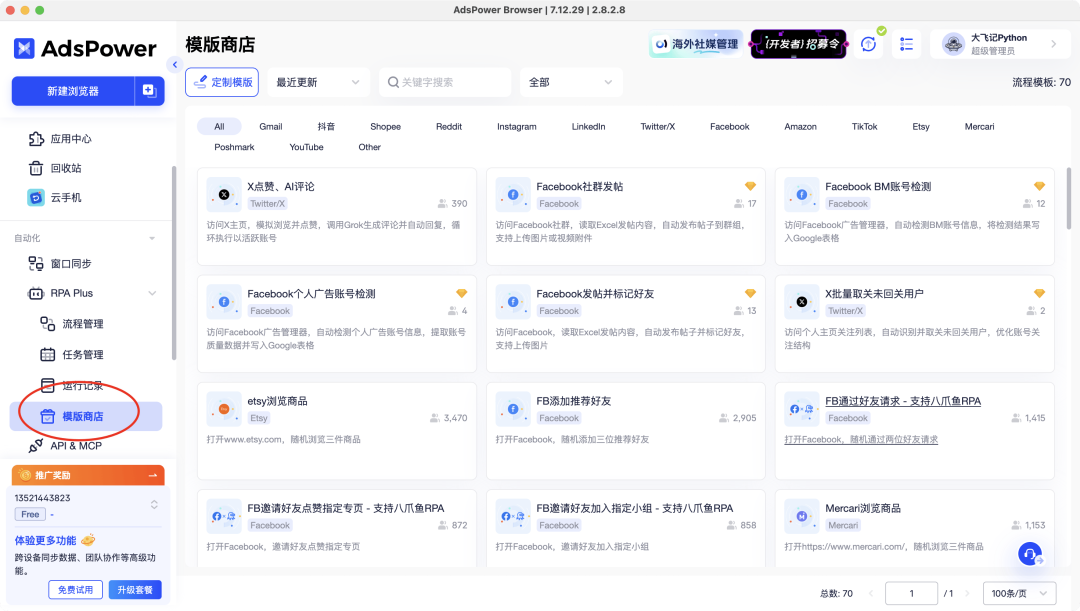
Task: Select the Other category tab
Action: (x=369, y=147)
